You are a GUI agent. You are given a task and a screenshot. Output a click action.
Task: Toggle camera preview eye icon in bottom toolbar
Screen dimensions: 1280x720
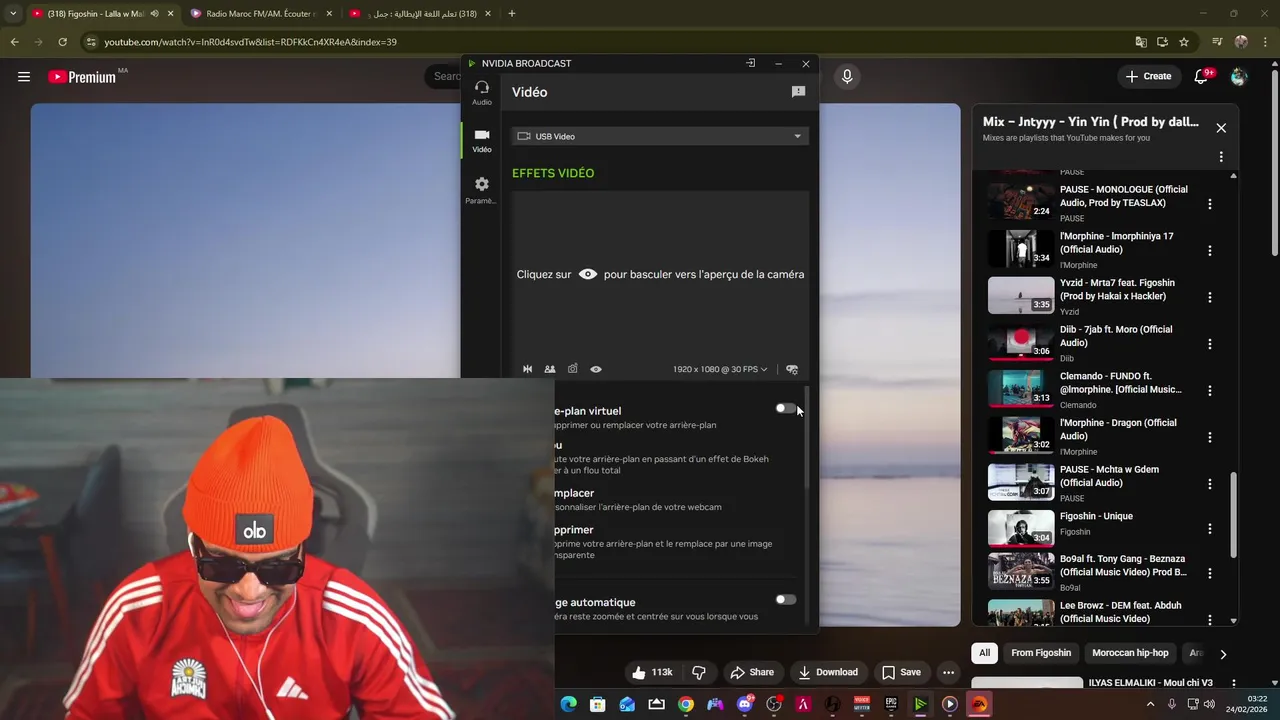[x=596, y=369]
